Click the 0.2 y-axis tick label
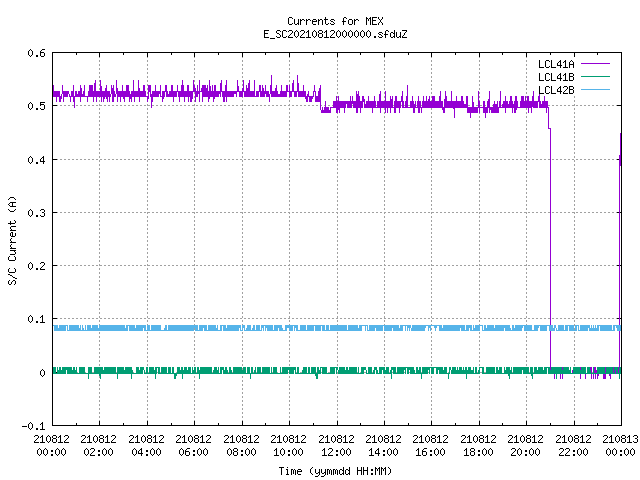 click(x=36, y=266)
